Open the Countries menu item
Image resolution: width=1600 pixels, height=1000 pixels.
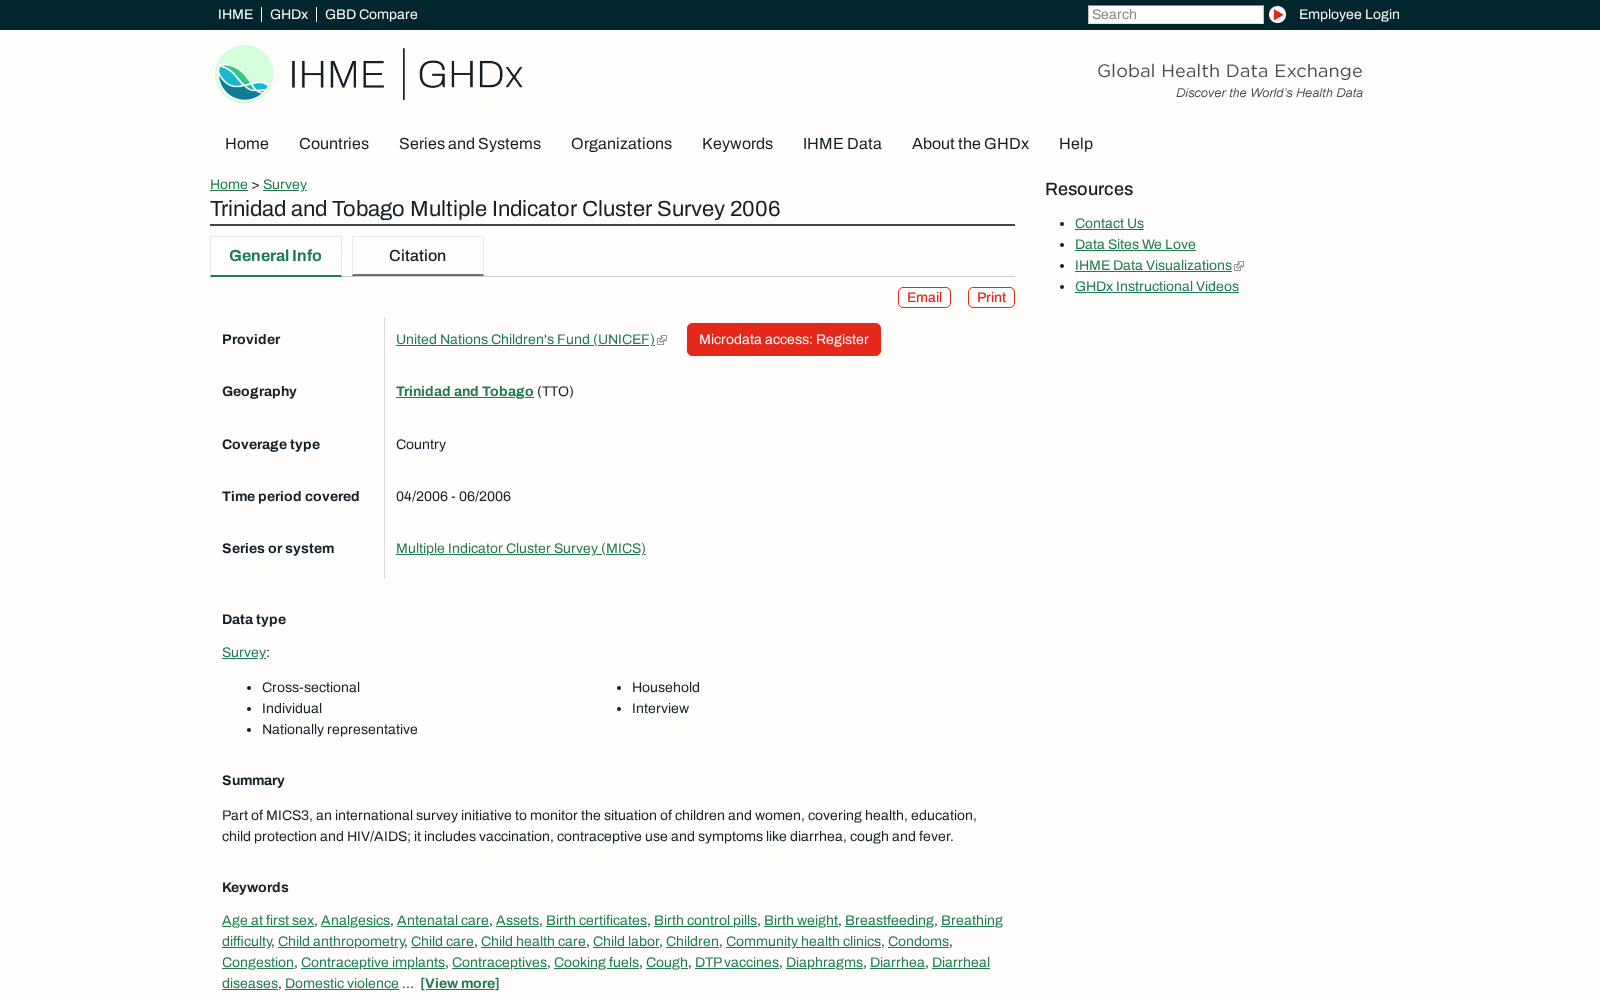(x=334, y=143)
